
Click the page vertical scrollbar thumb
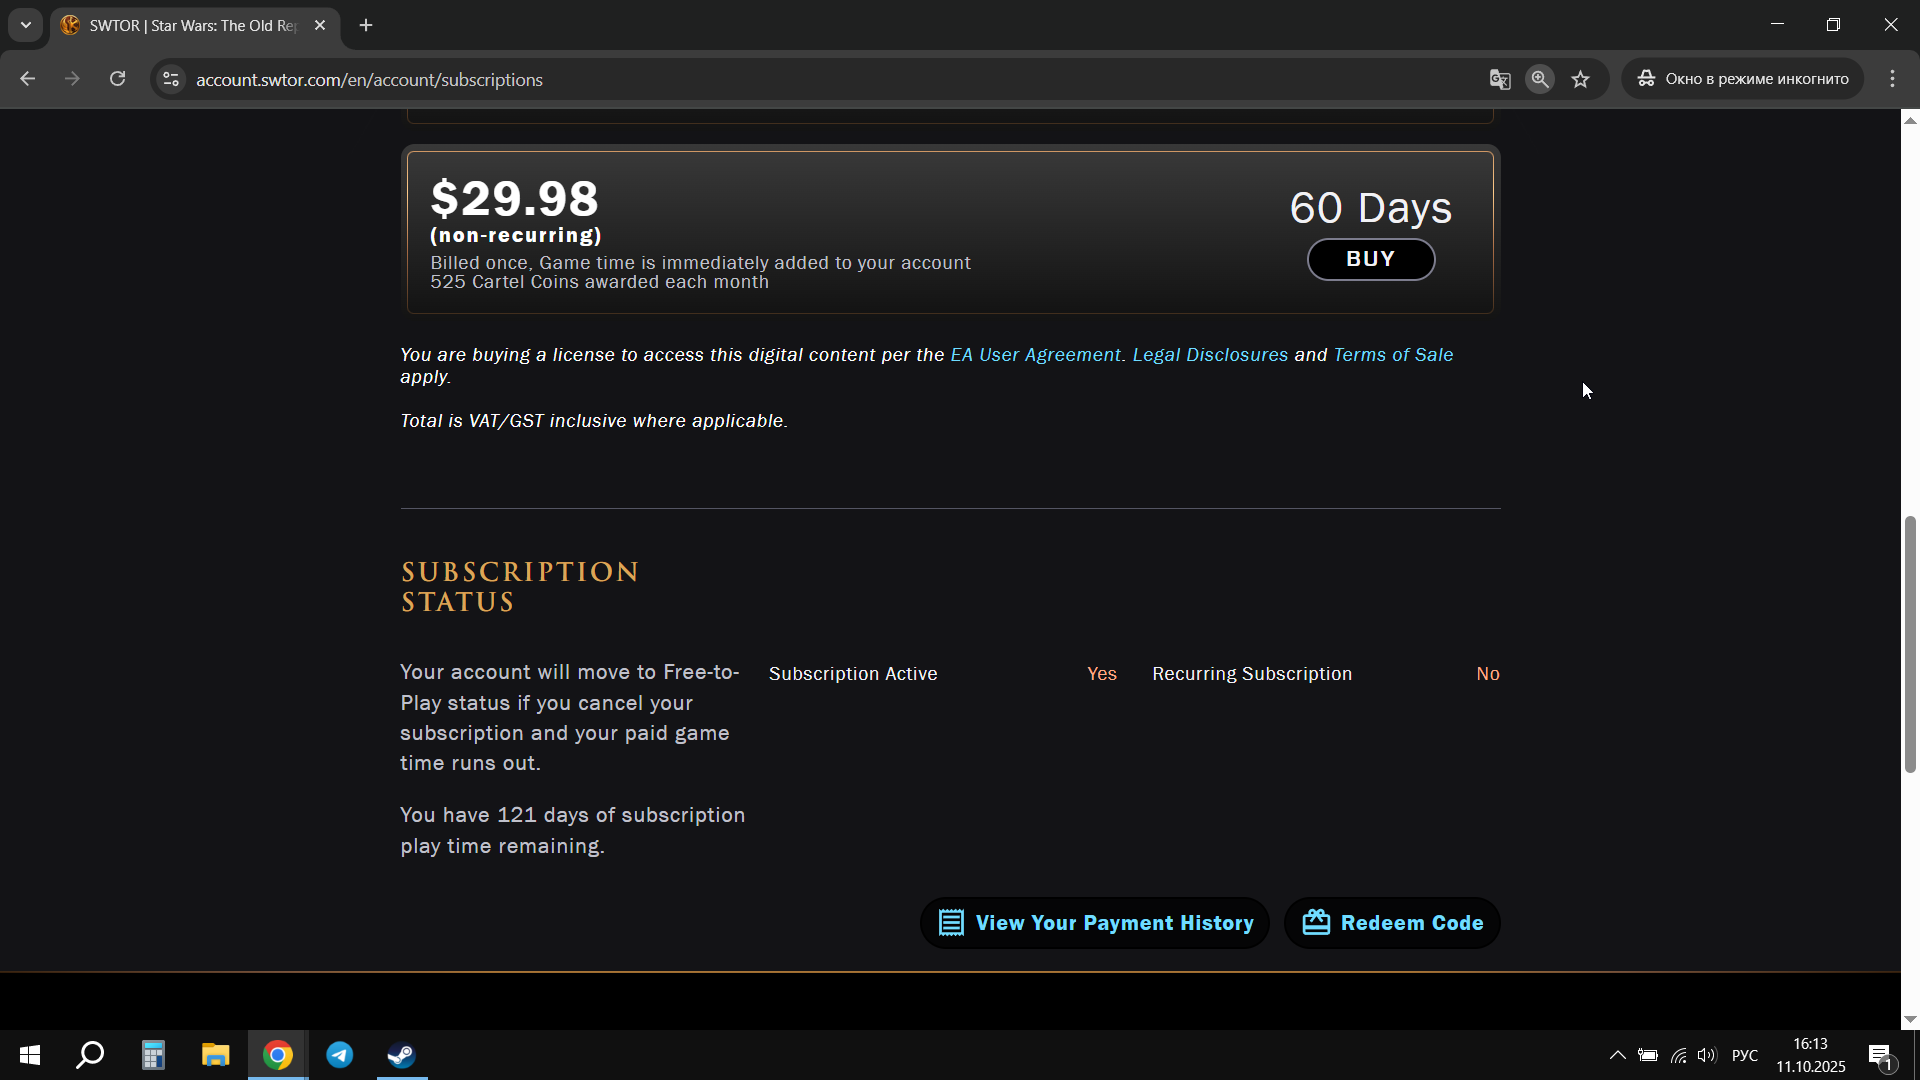pyautogui.click(x=1910, y=645)
